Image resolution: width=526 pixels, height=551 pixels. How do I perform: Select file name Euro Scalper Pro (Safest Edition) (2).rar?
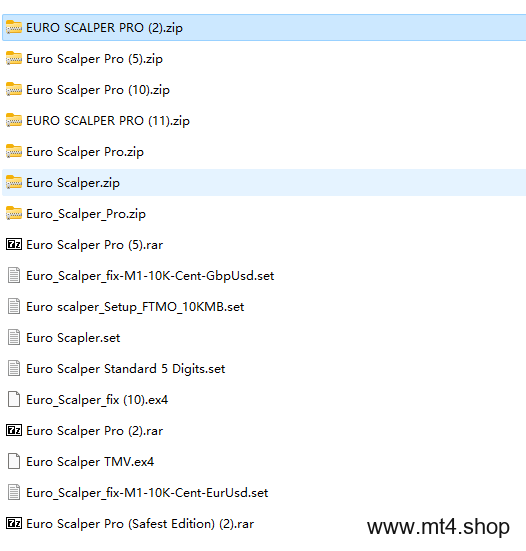point(140,524)
